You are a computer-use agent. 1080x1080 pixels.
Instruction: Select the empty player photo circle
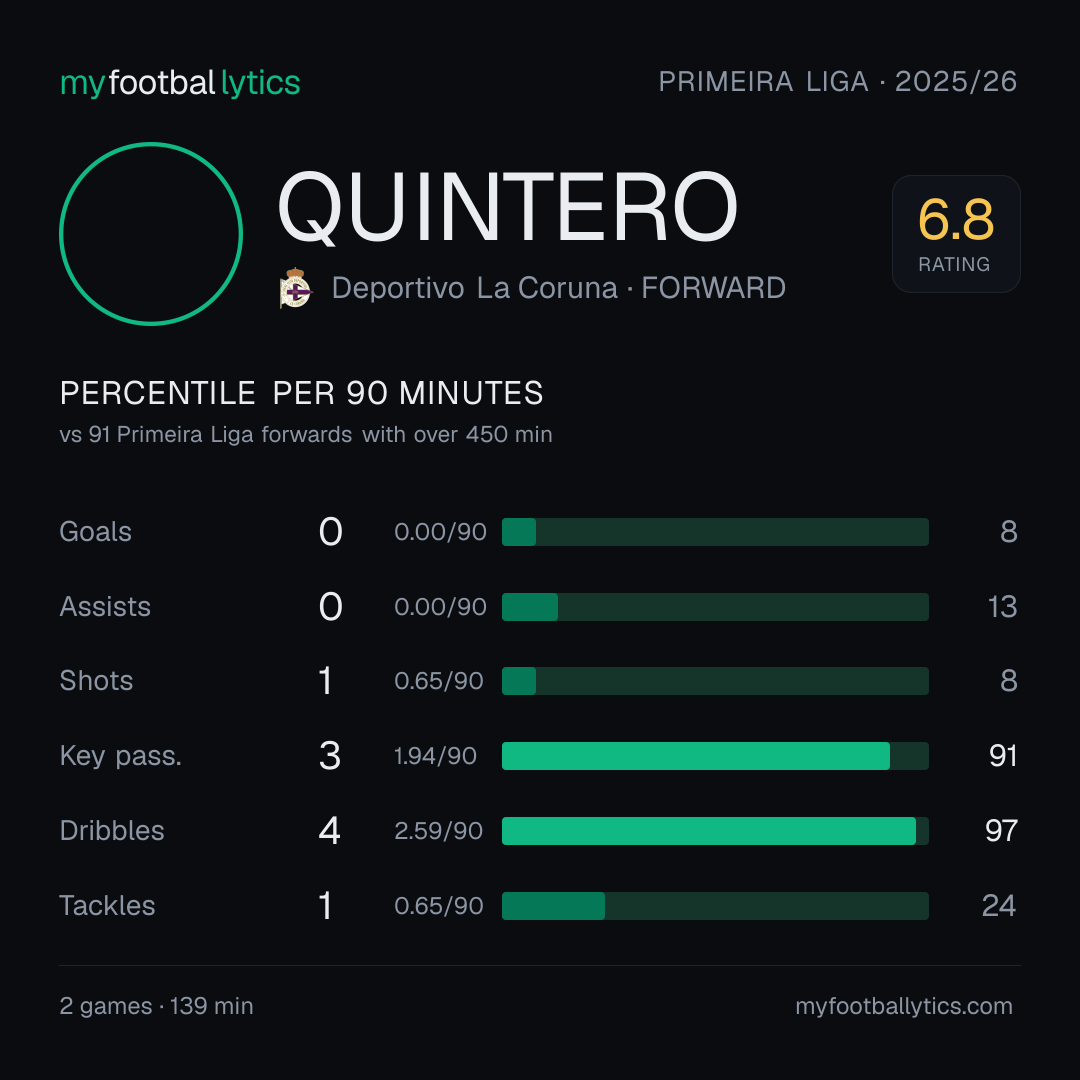151,233
